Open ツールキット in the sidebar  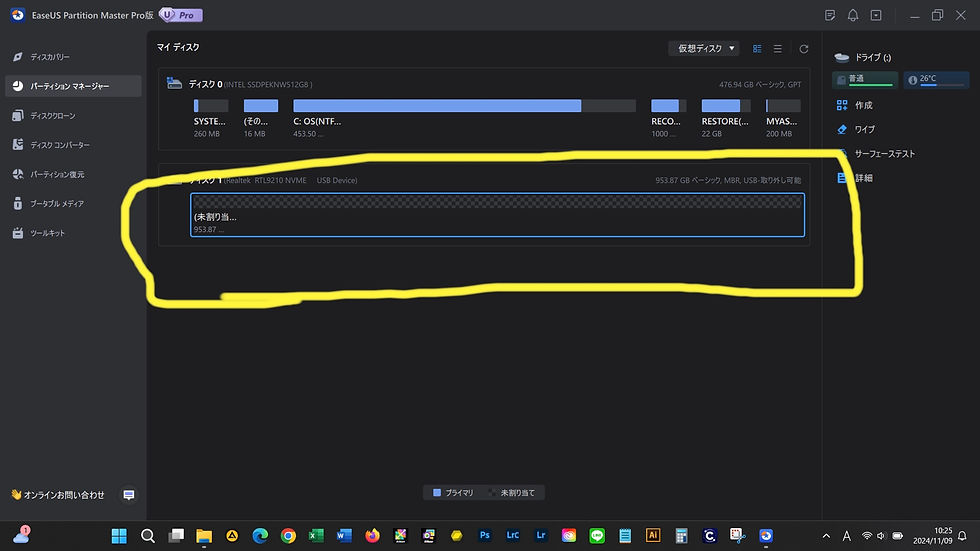72,233
